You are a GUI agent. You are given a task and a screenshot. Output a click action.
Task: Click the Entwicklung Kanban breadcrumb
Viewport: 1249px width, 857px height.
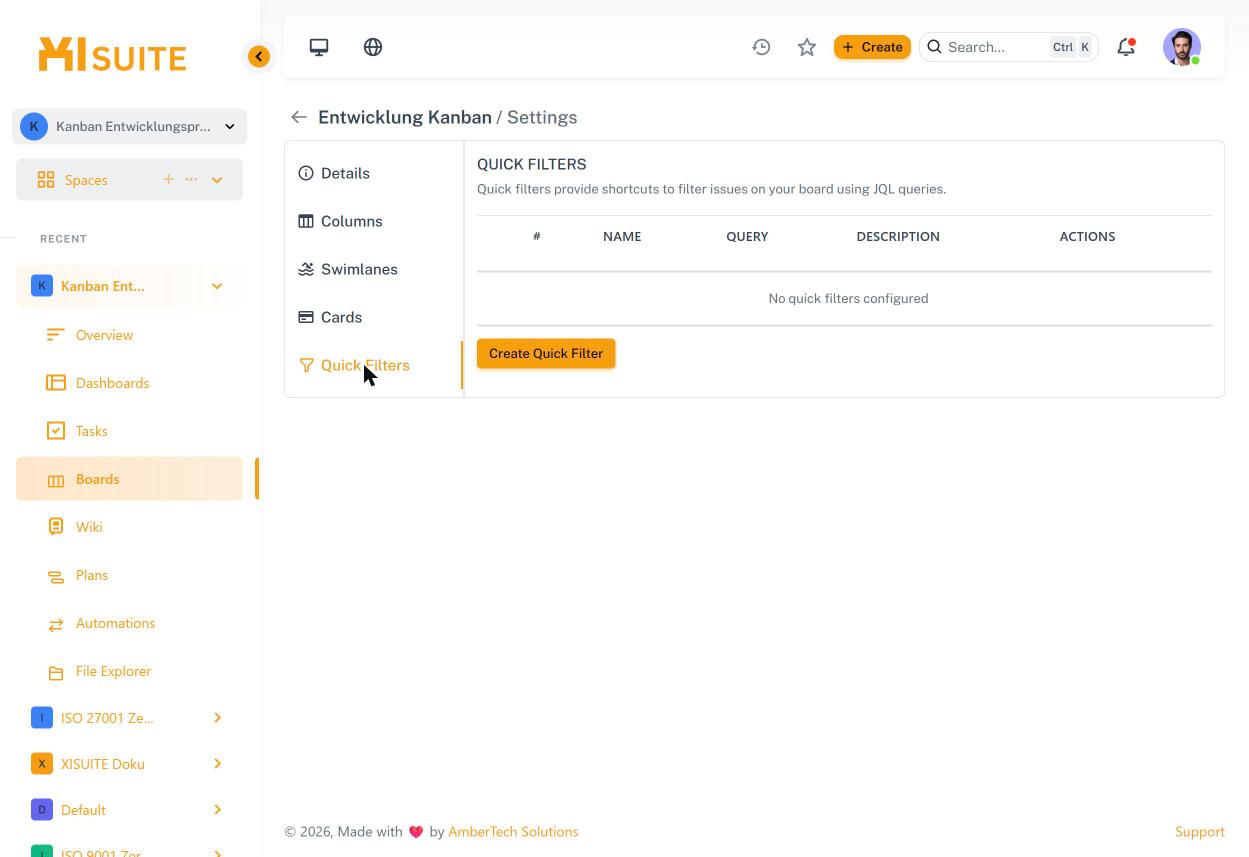[x=405, y=117]
